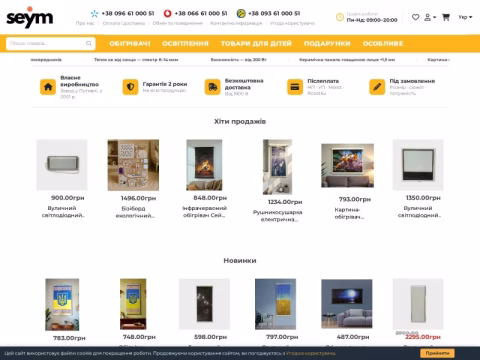Image resolution: width=480 pixels, height=360 pixels.
Task: Click the Власне виробництво feature text
Action: tap(79, 81)
